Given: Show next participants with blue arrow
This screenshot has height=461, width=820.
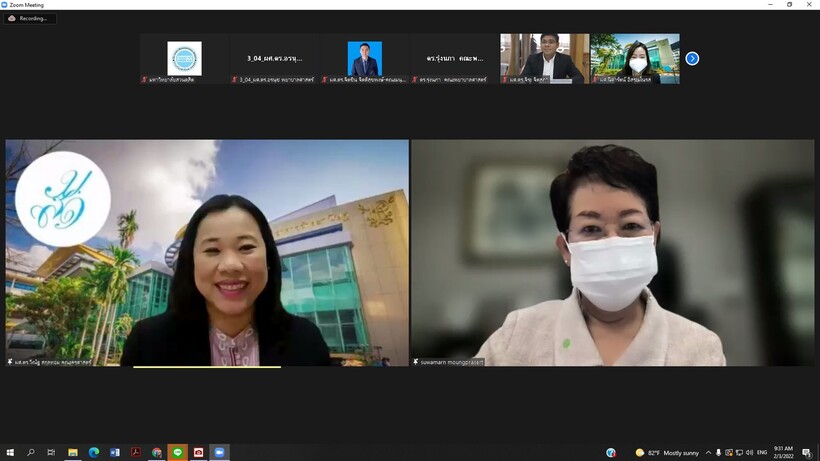Looking at the screenshot, I should (x=692, y=59).
